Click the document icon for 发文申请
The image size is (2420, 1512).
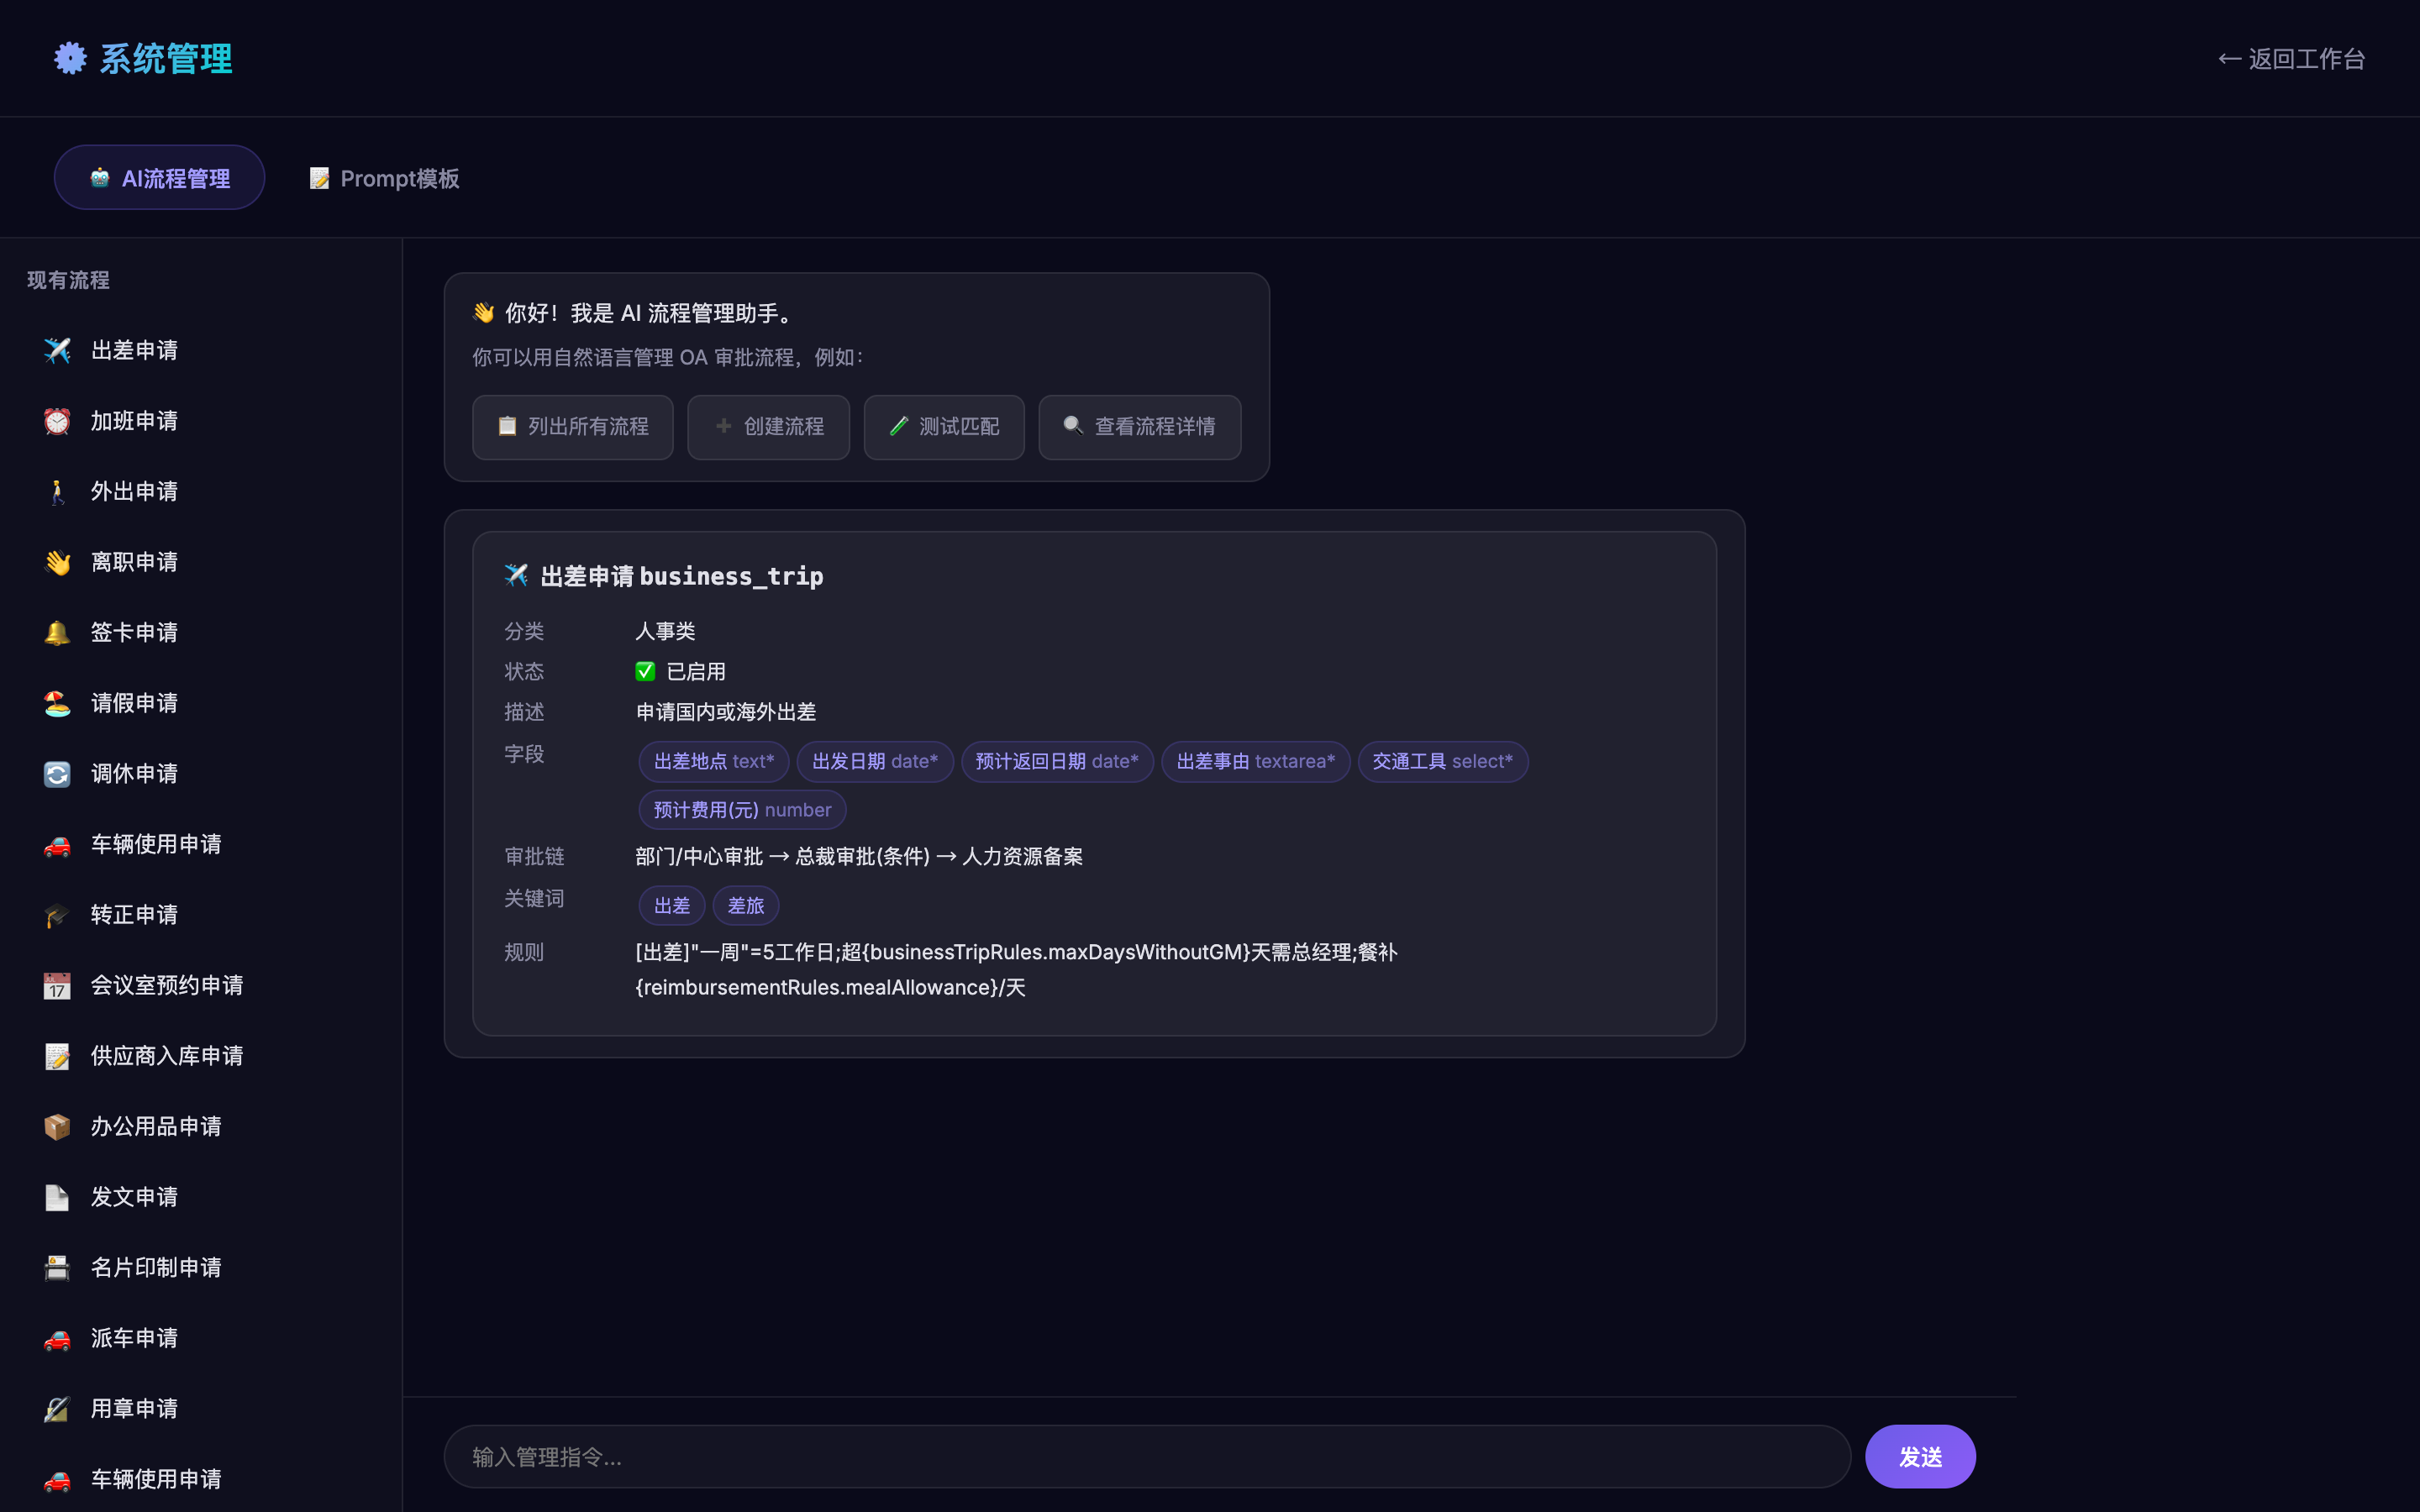(57, 1197)
